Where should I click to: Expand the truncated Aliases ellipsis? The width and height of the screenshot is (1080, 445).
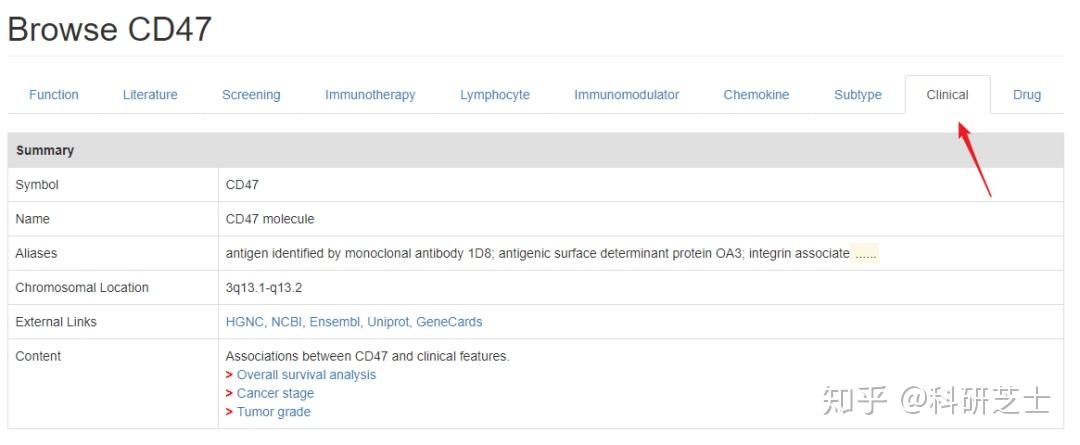[x=866, y=254]
